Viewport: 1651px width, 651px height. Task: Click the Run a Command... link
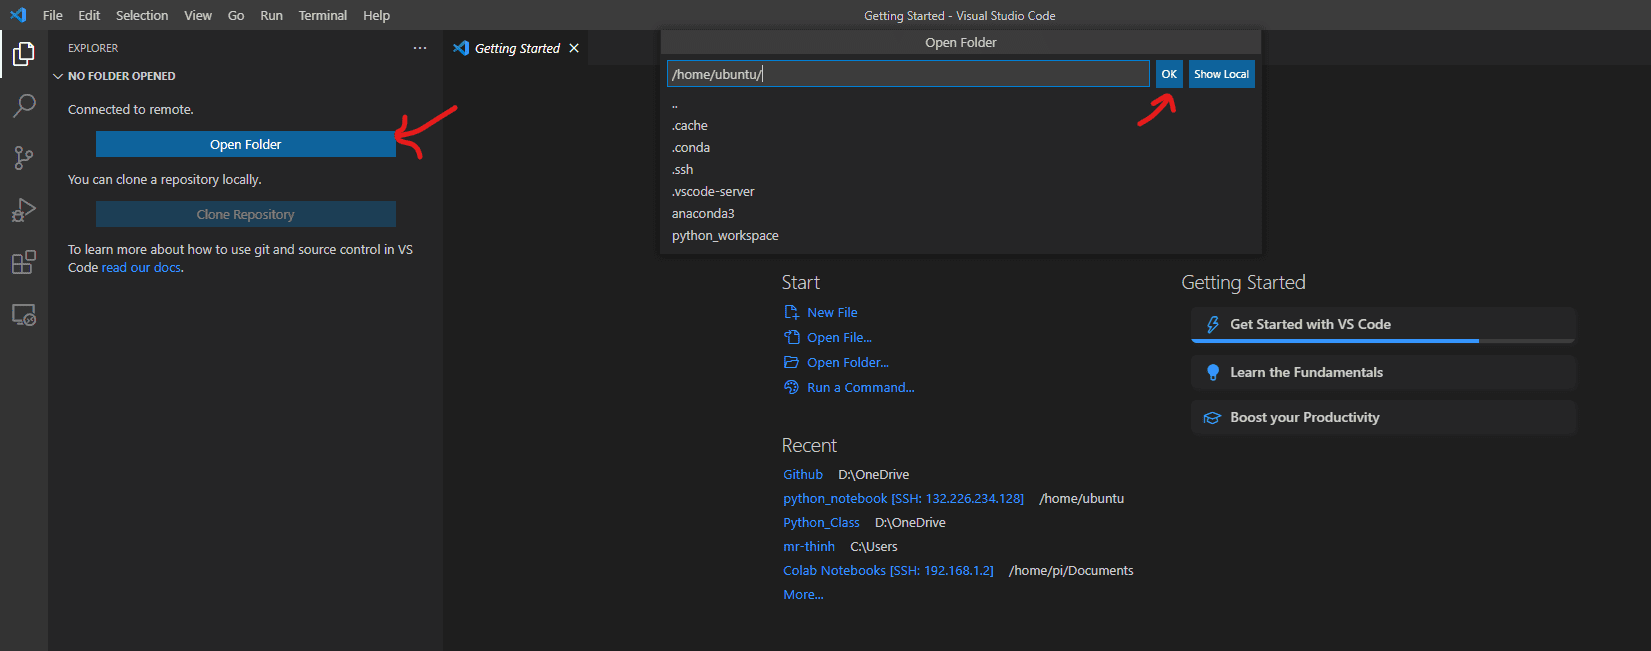click(861, 387)
